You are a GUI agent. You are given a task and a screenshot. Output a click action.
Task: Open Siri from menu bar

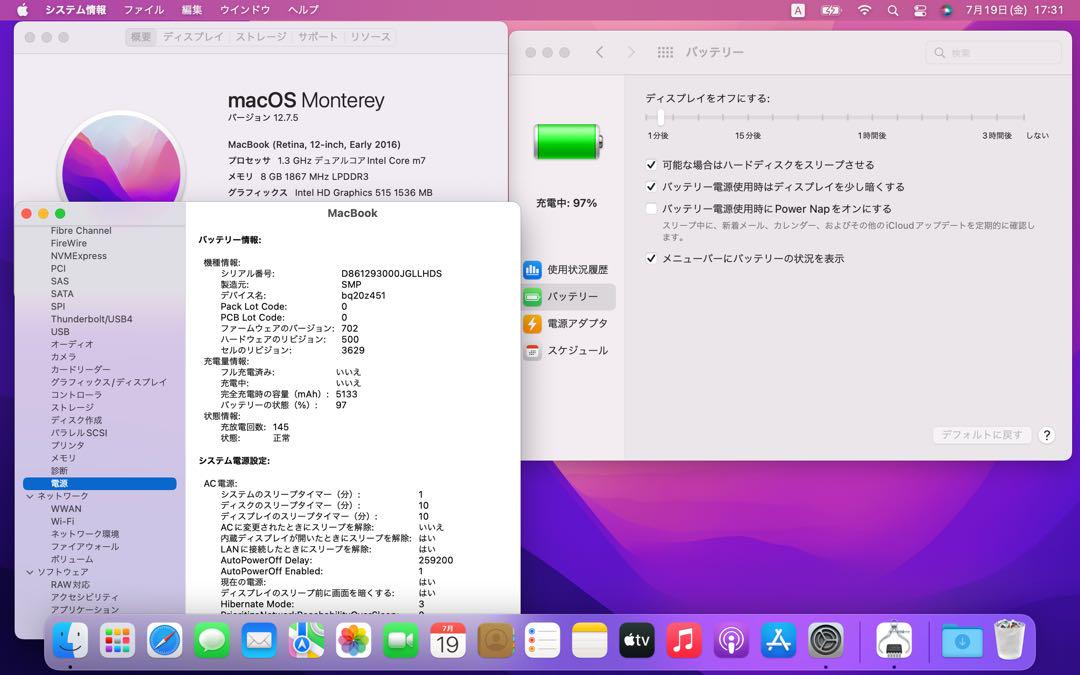(x=947, y=10)
